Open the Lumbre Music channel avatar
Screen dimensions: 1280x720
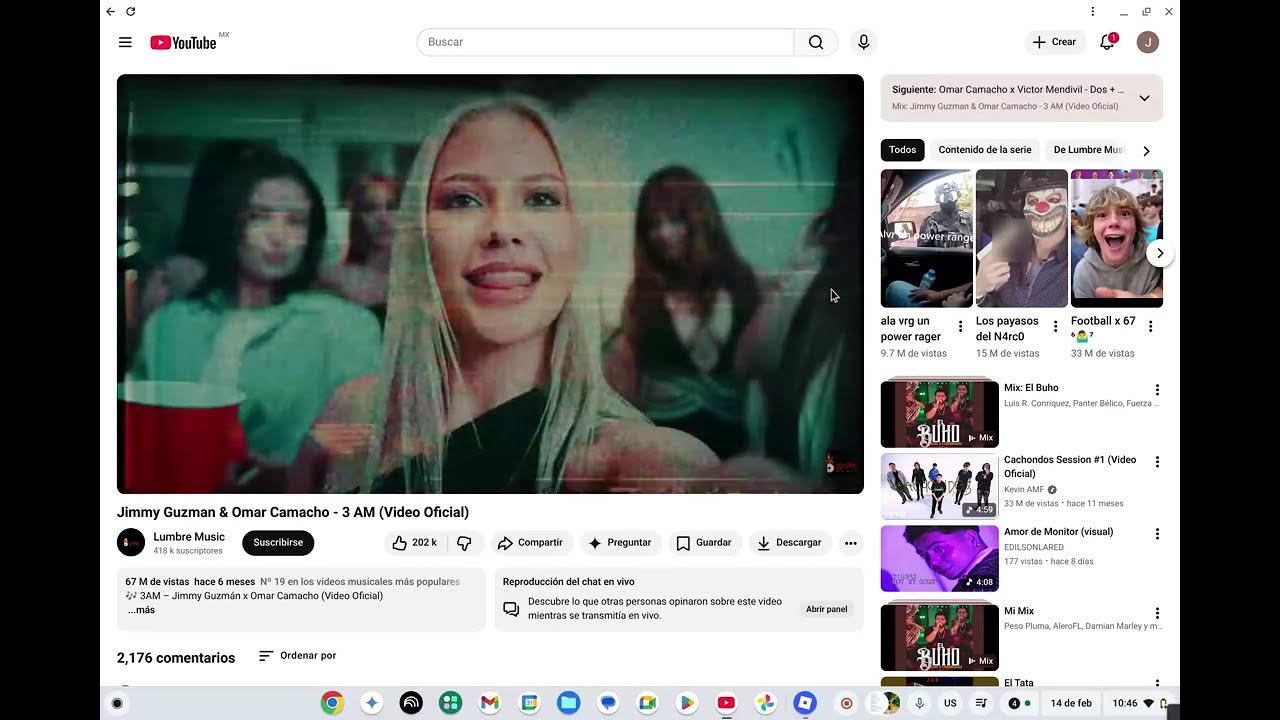point(131,543)
